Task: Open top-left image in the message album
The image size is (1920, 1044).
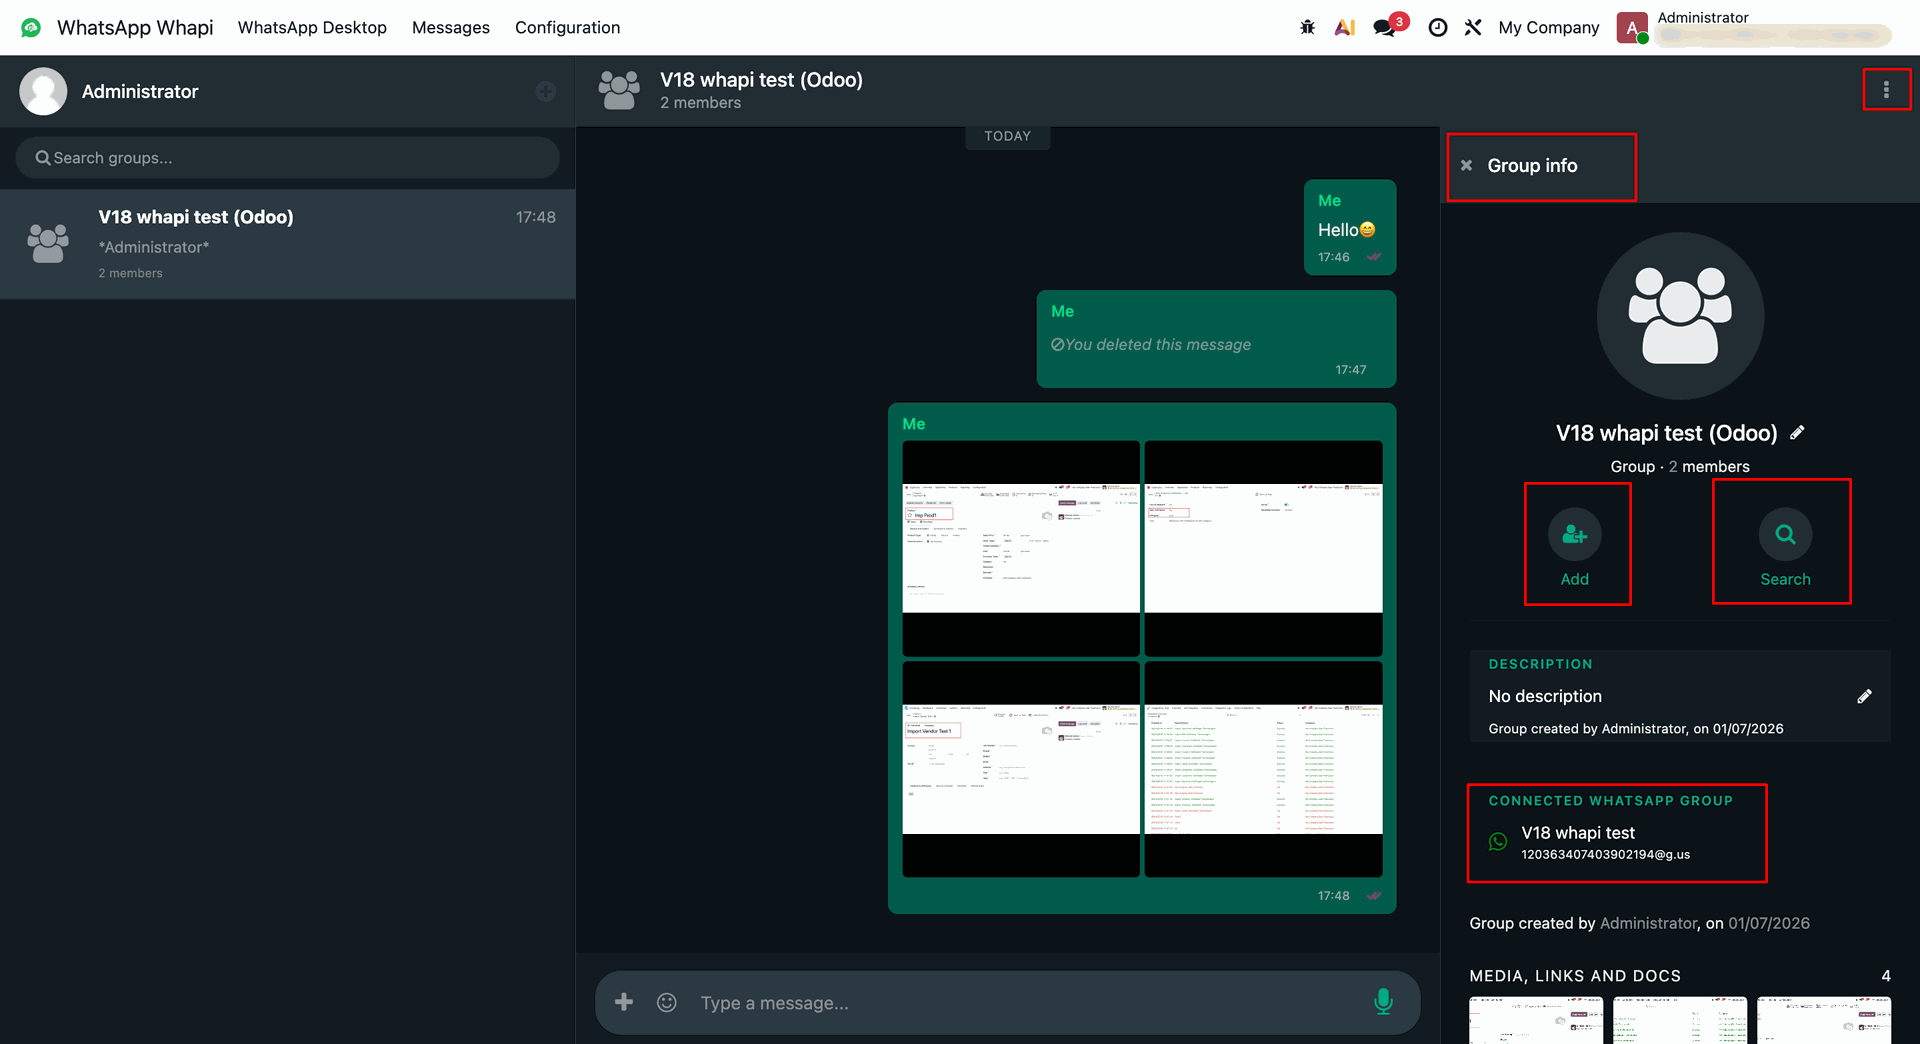Action: click(x=1021, y=548)
